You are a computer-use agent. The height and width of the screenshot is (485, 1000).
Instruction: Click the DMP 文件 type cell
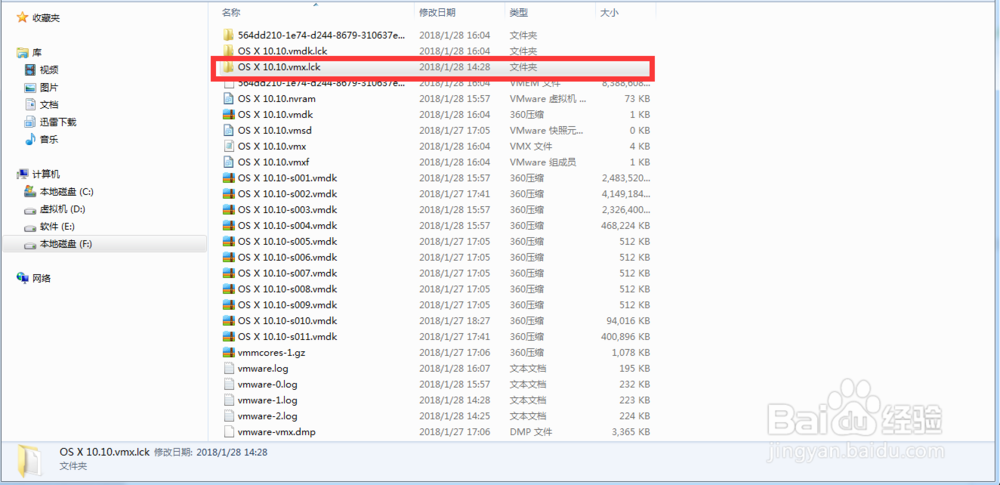coord(531,432)
